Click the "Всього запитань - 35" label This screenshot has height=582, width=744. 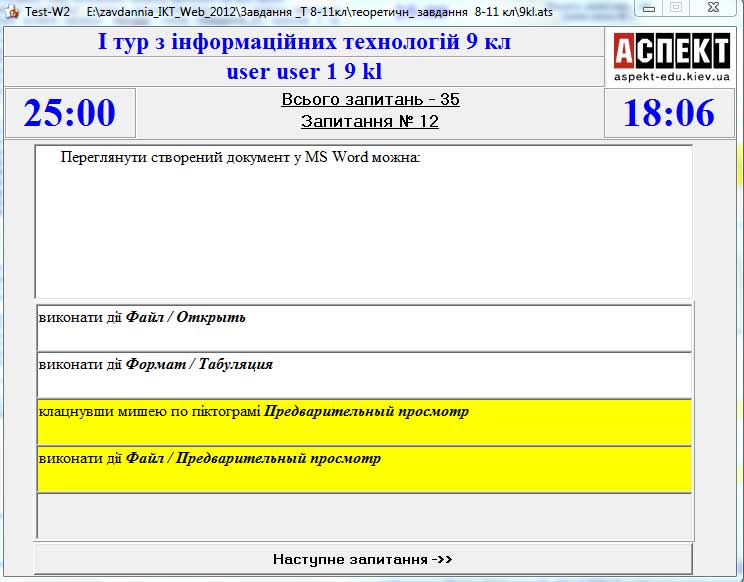pyautogui.click(x=370, y=100)
